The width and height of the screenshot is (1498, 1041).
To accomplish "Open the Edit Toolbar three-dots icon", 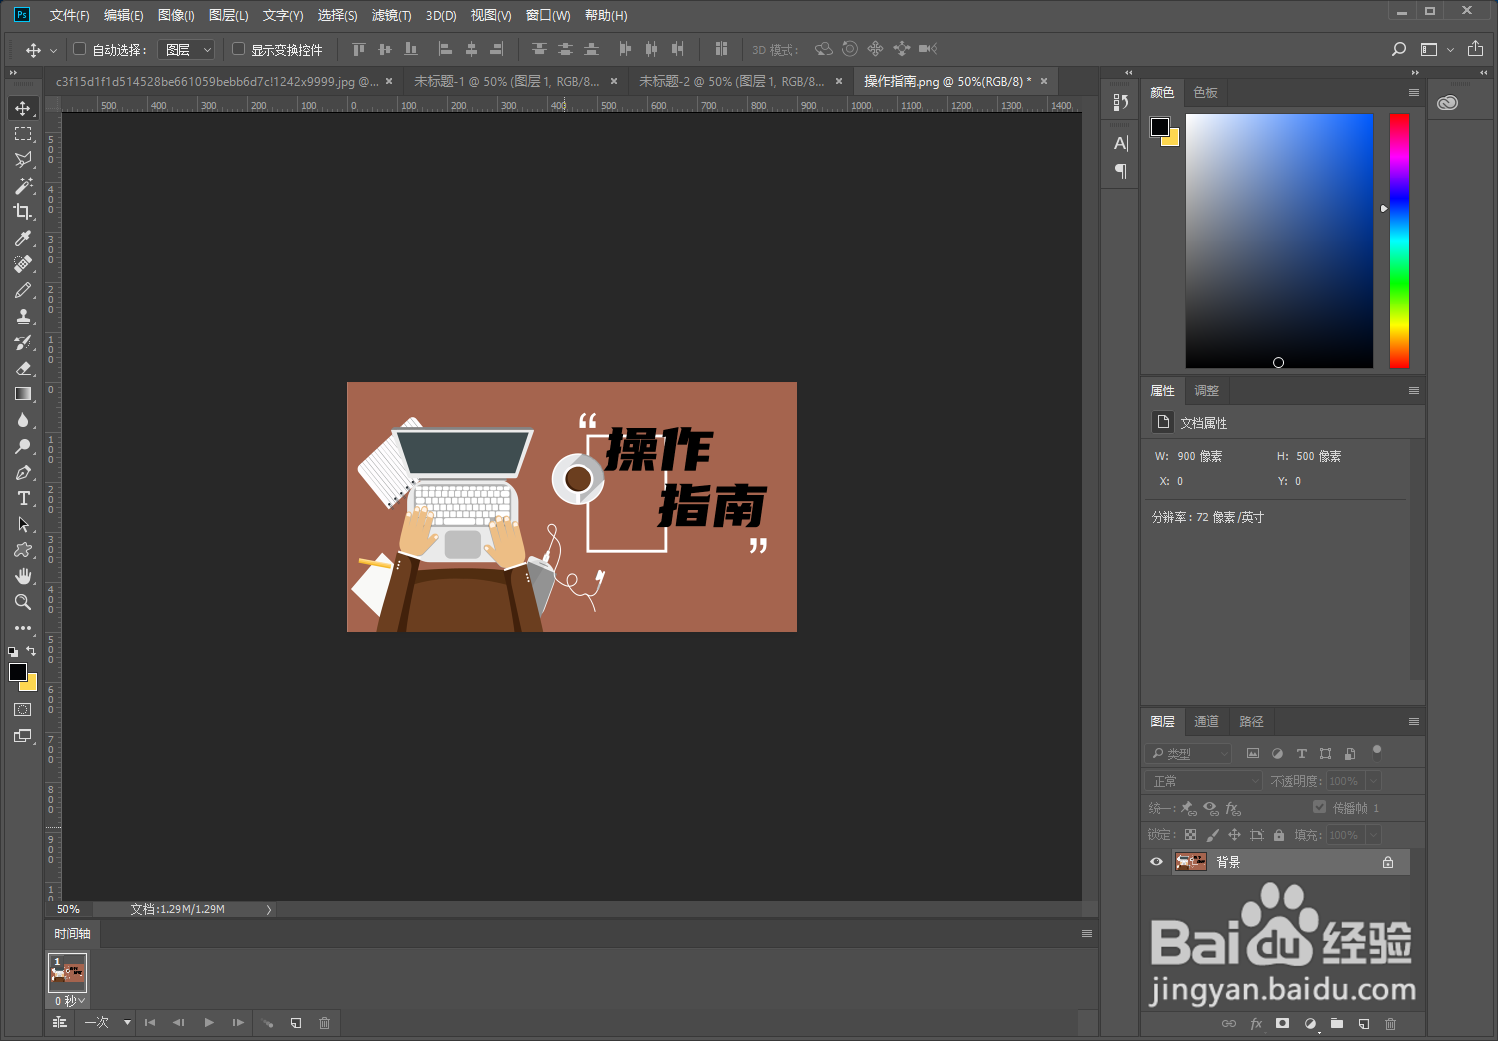I will pyautogui.click(x=23, y=628).
